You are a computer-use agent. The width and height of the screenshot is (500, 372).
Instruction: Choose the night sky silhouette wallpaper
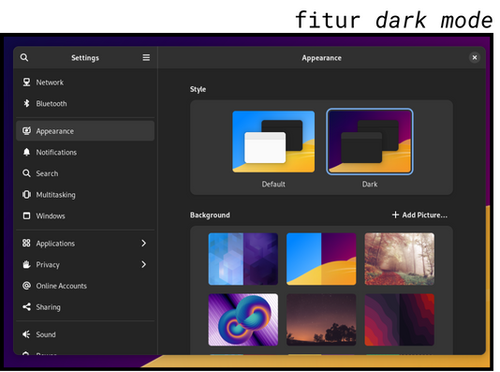[x=321, y=320]
